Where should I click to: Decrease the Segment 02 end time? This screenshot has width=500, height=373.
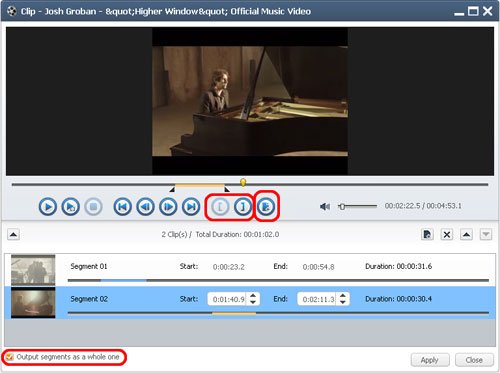tap(343, 302)
